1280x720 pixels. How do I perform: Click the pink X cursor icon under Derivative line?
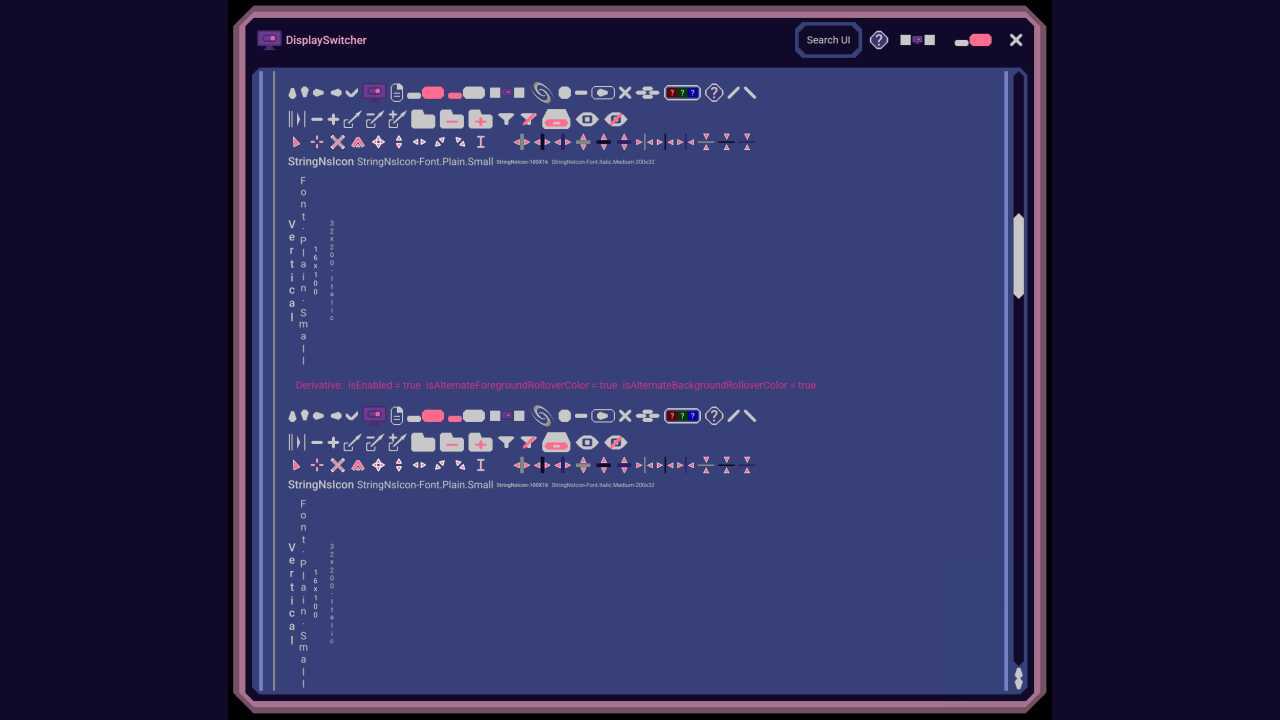click(338, 465)
